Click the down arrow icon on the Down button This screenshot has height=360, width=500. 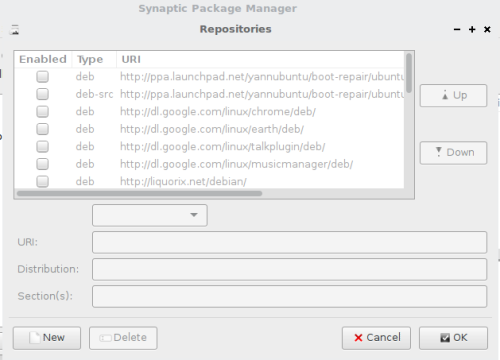(439, 152)
